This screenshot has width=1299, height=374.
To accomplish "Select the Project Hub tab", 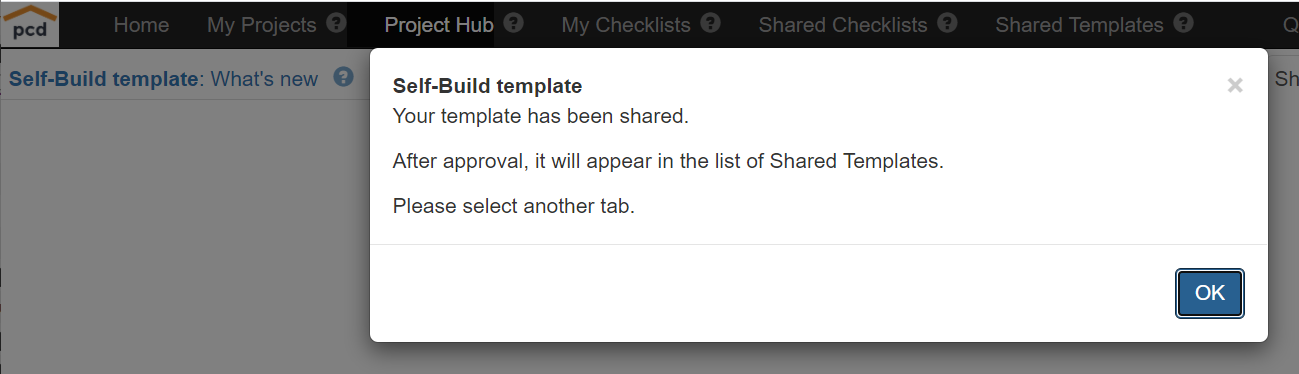I will [x=439, y=25].
